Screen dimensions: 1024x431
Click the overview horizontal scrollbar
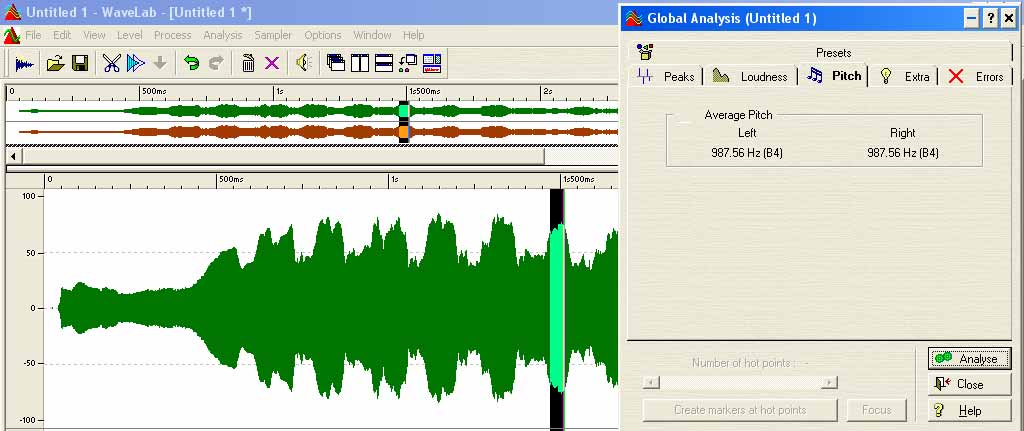pyautogui.click(x=282, y=156)
